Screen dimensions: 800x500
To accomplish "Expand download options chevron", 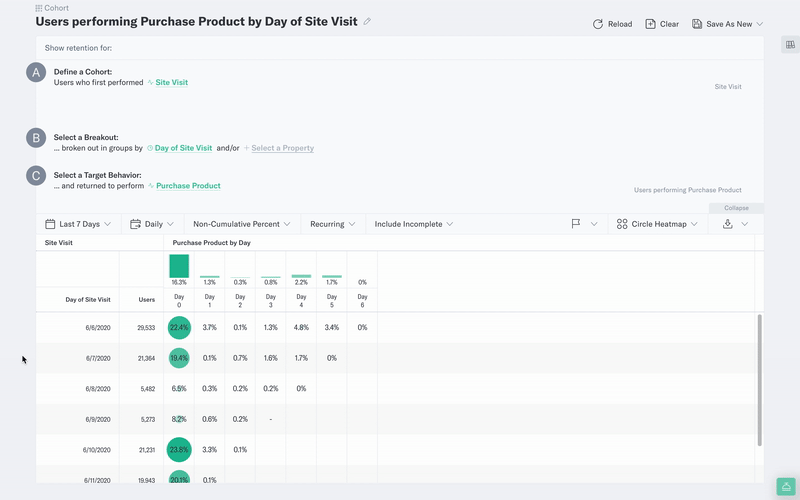I will (745, 224).
